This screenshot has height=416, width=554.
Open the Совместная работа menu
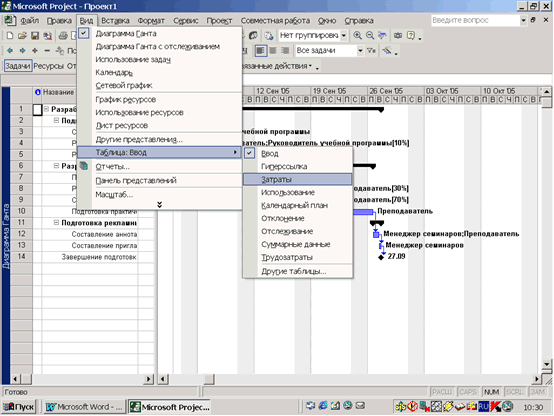pyautogui.click(x=275, y=21)
